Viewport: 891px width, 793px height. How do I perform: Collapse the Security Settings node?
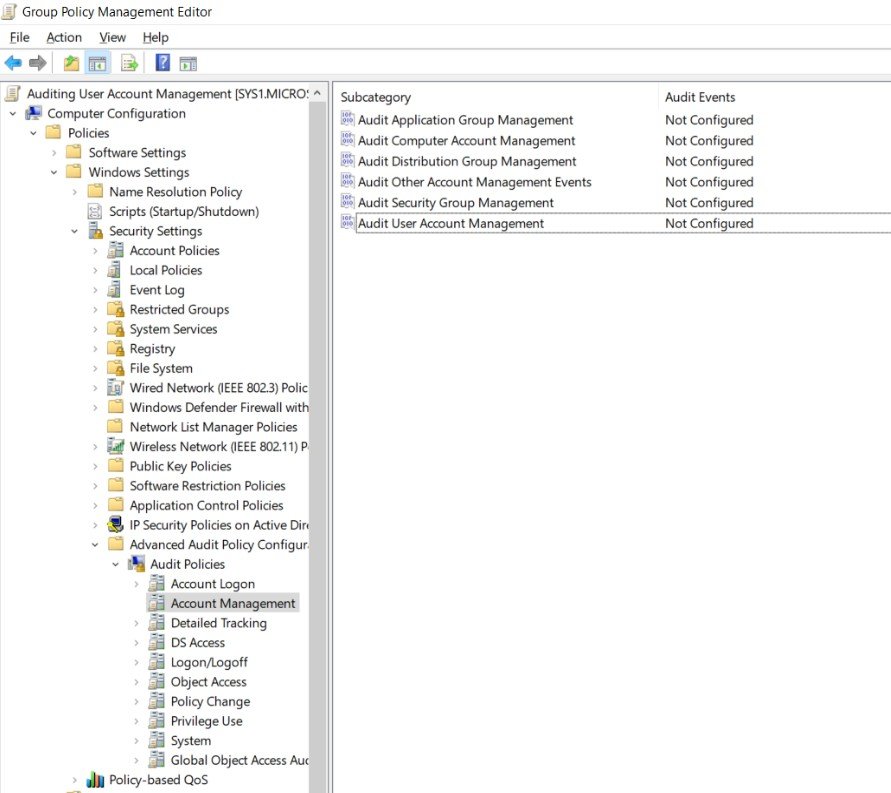(x=74, y=231)
